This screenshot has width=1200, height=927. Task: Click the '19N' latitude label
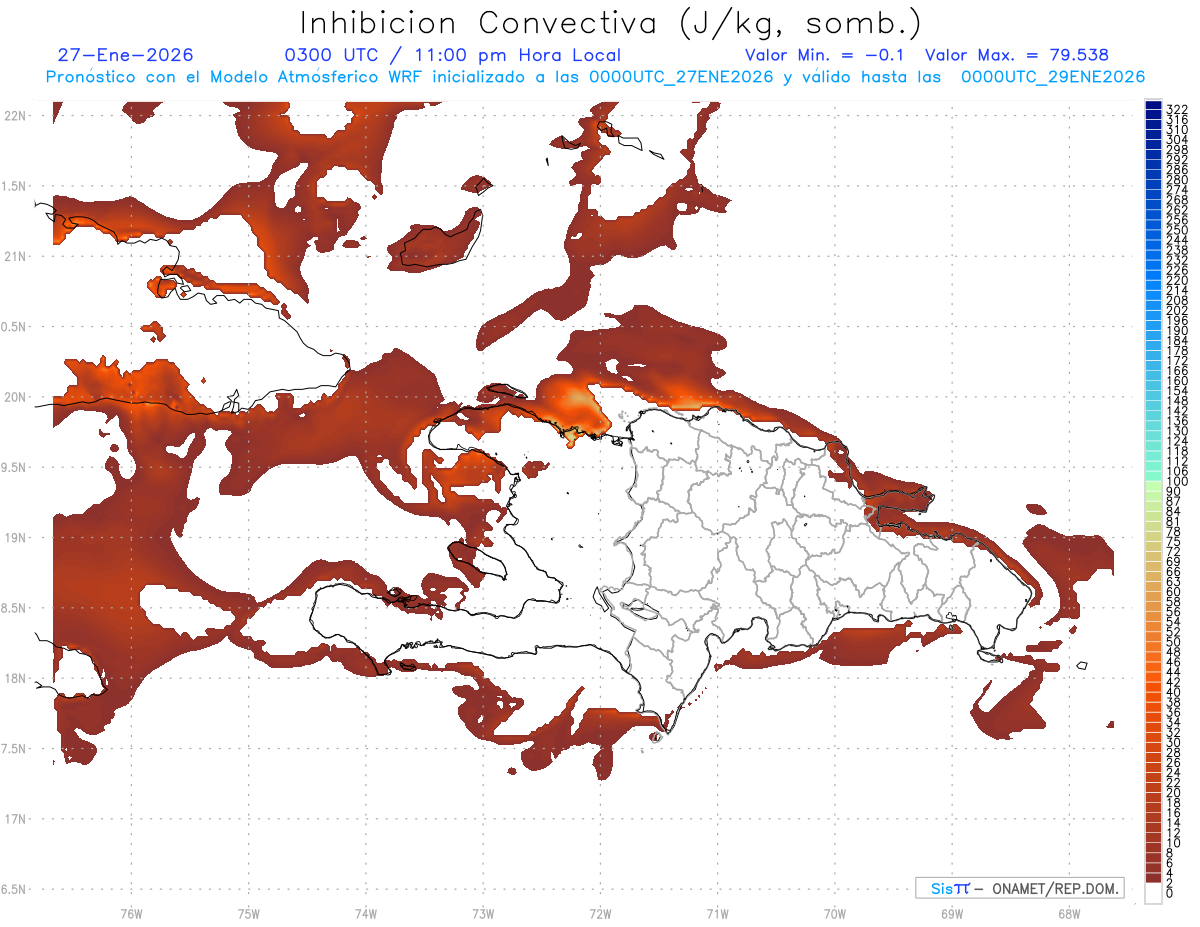(x=15, y=538)
